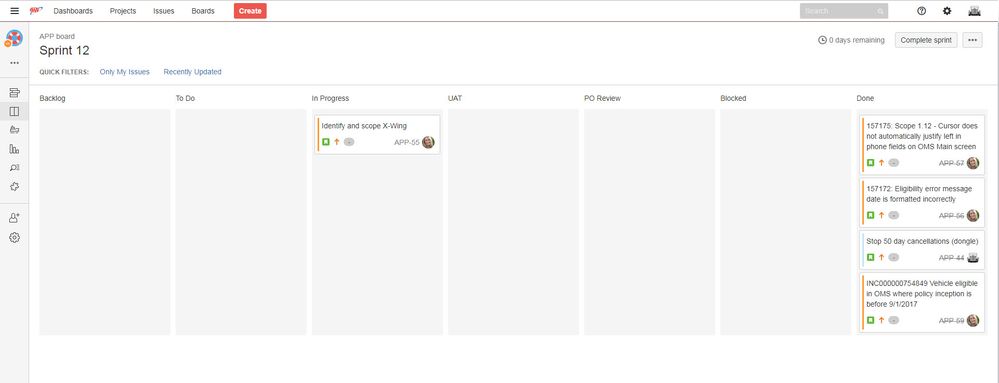Screen dimensions: 999x383
Task: Open the help question mark menu
Action: [x=921, y=11]
